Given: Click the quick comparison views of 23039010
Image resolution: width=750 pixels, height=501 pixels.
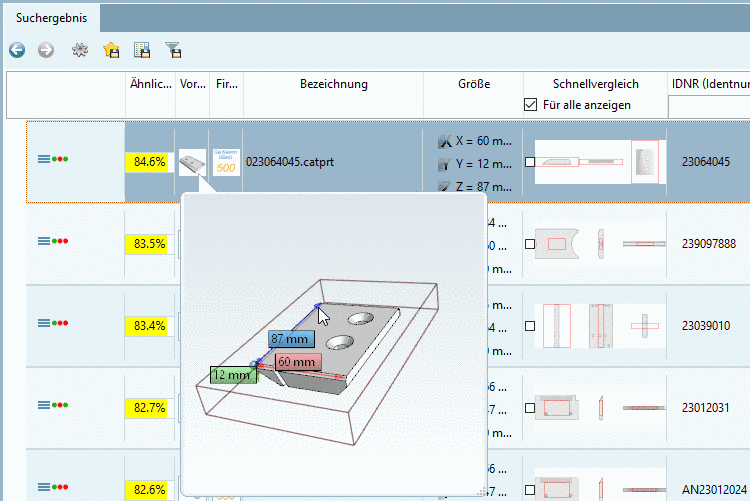Looking at the screenshot, I should (600, 326).
